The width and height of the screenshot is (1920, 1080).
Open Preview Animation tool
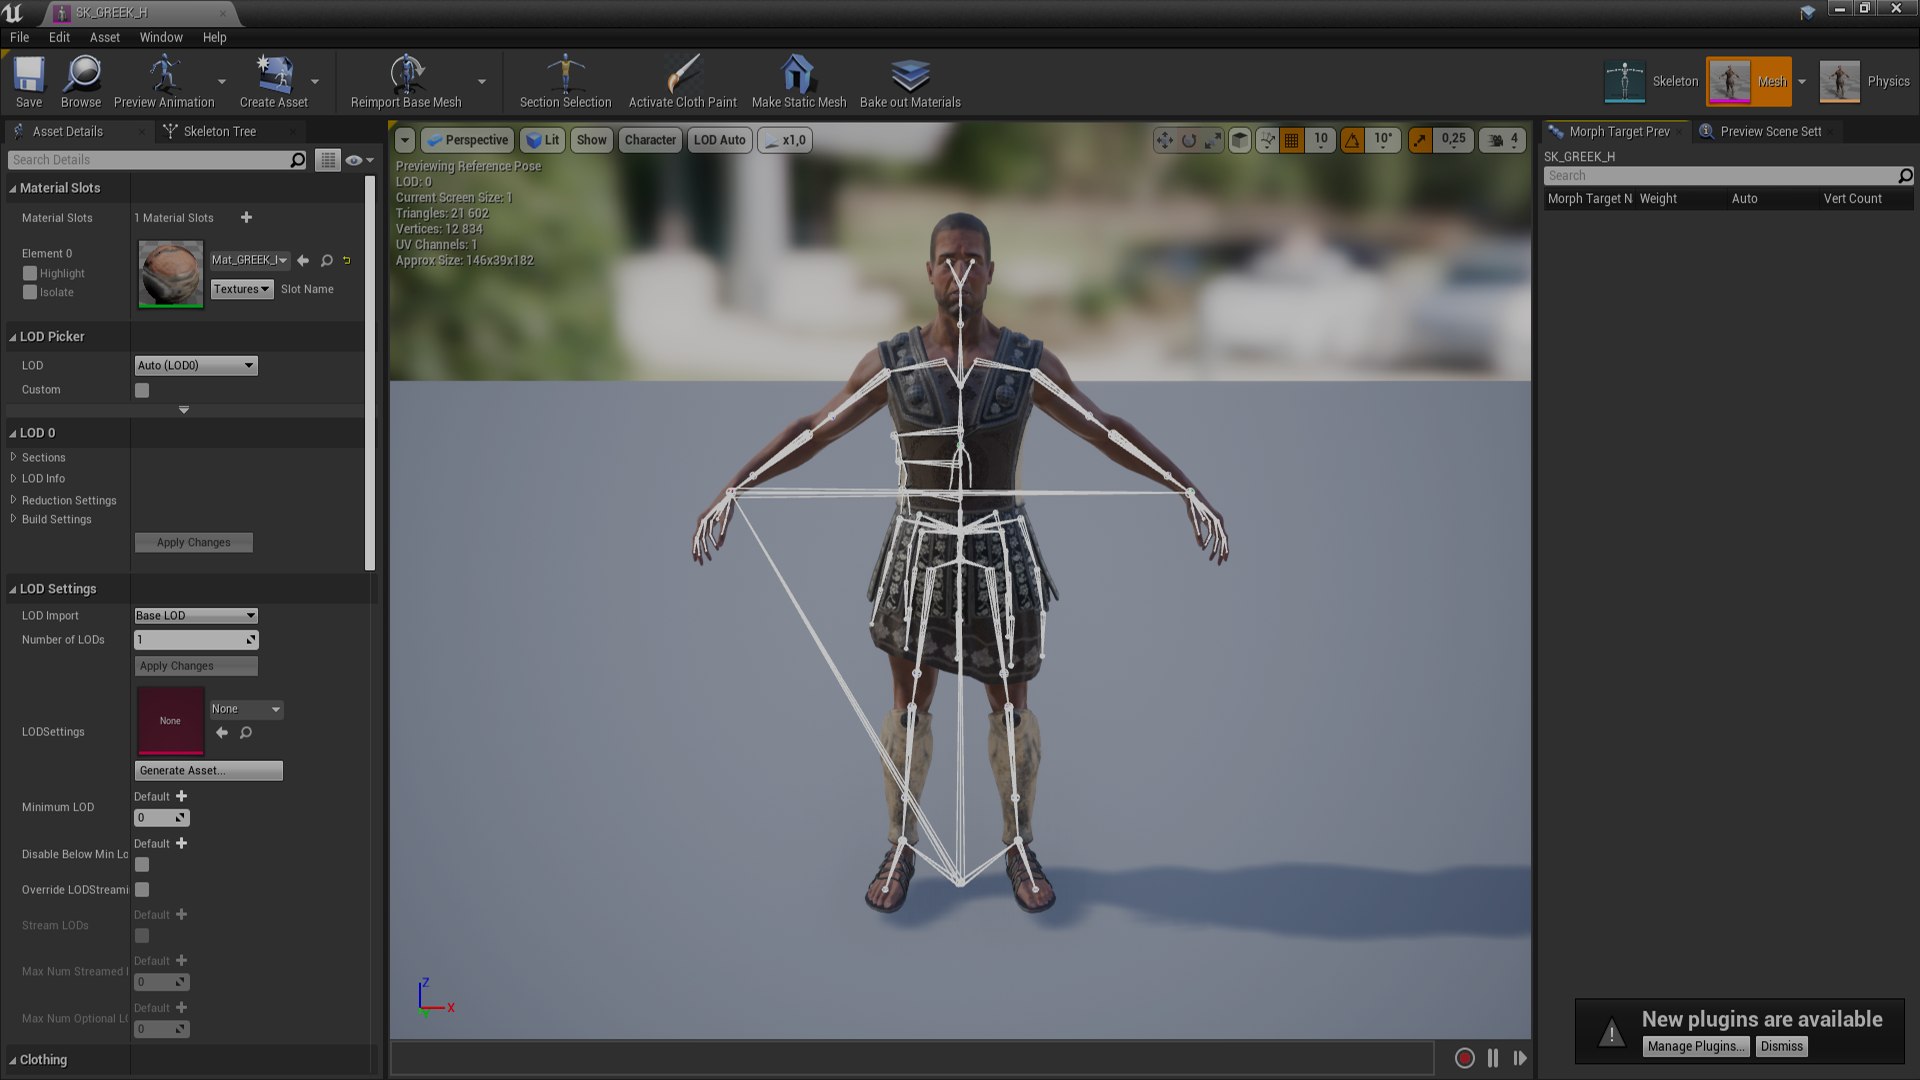(x=164, y=76)
